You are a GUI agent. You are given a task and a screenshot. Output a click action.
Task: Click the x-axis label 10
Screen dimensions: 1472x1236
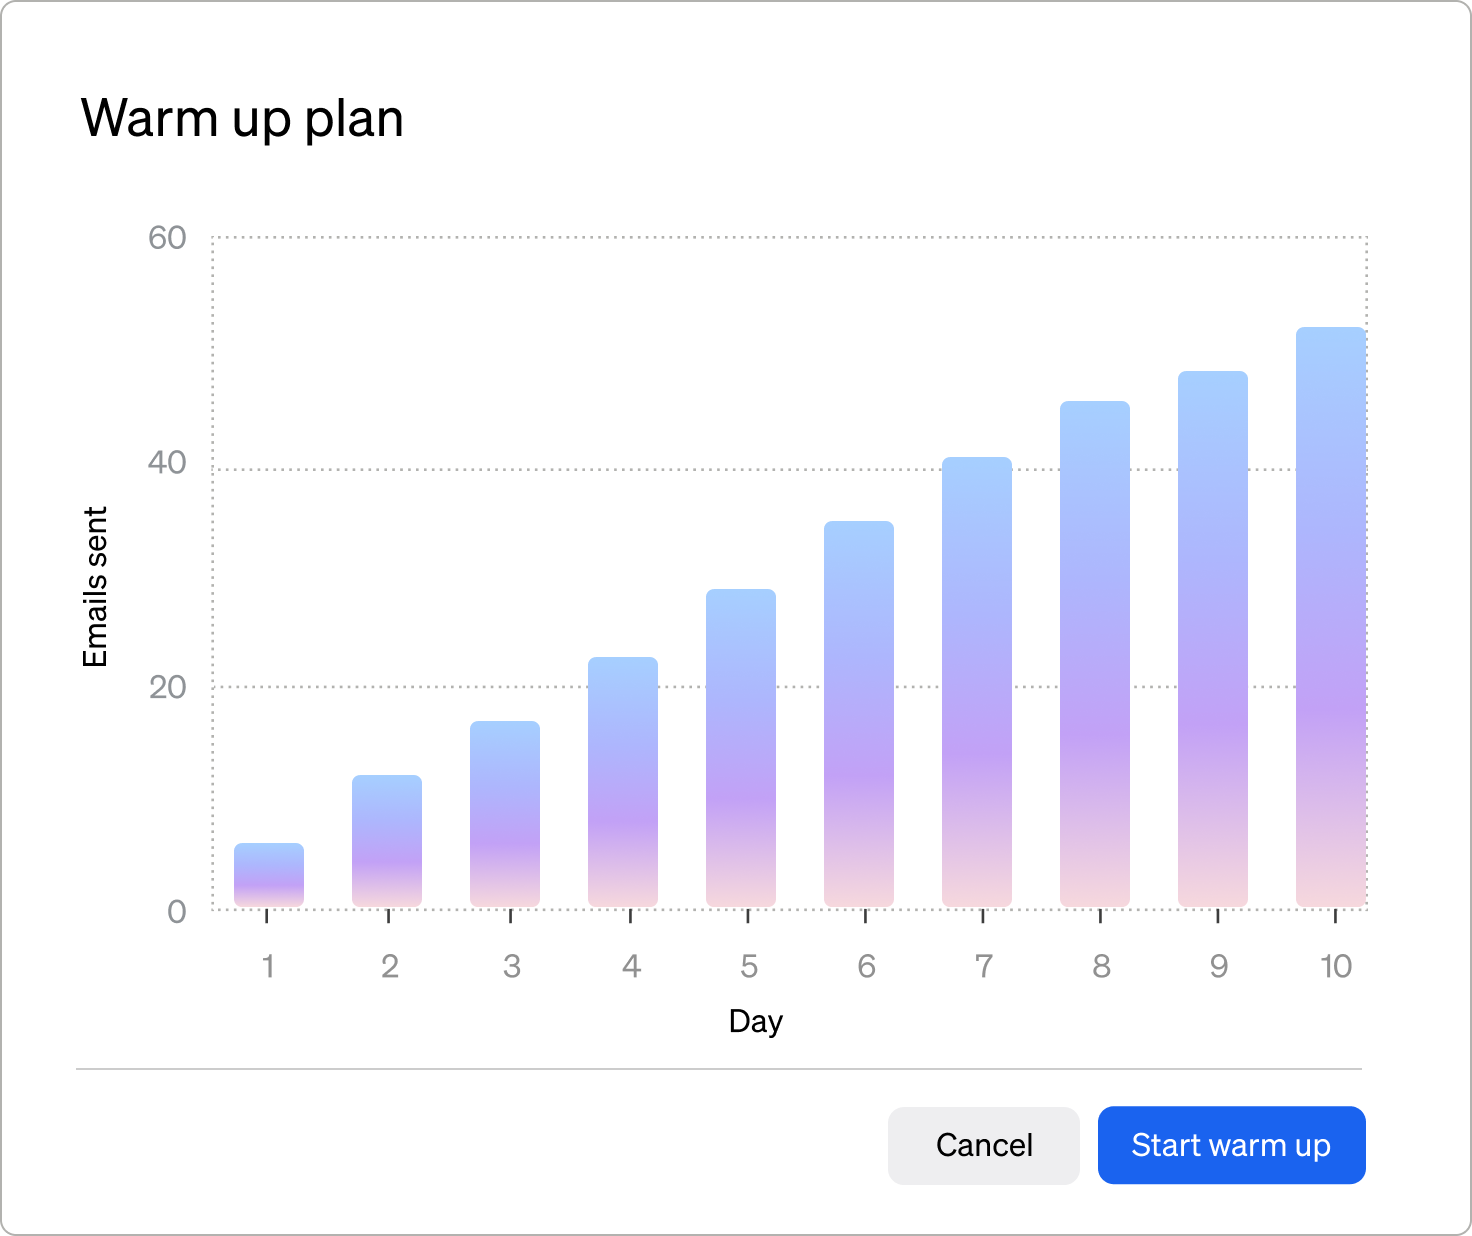[x=1336, y=966]
